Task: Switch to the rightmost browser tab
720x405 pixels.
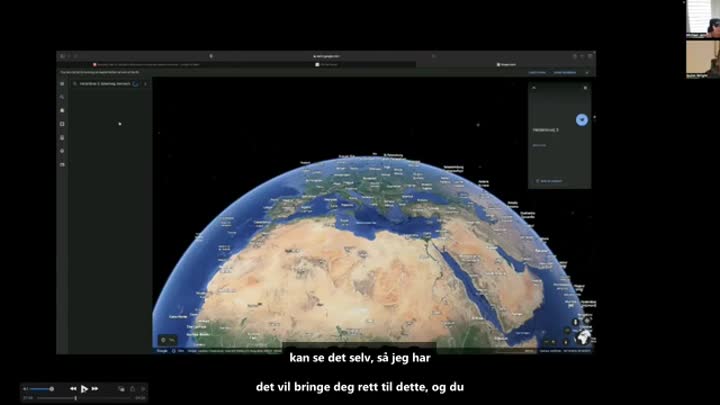Action: coord(506,65)
